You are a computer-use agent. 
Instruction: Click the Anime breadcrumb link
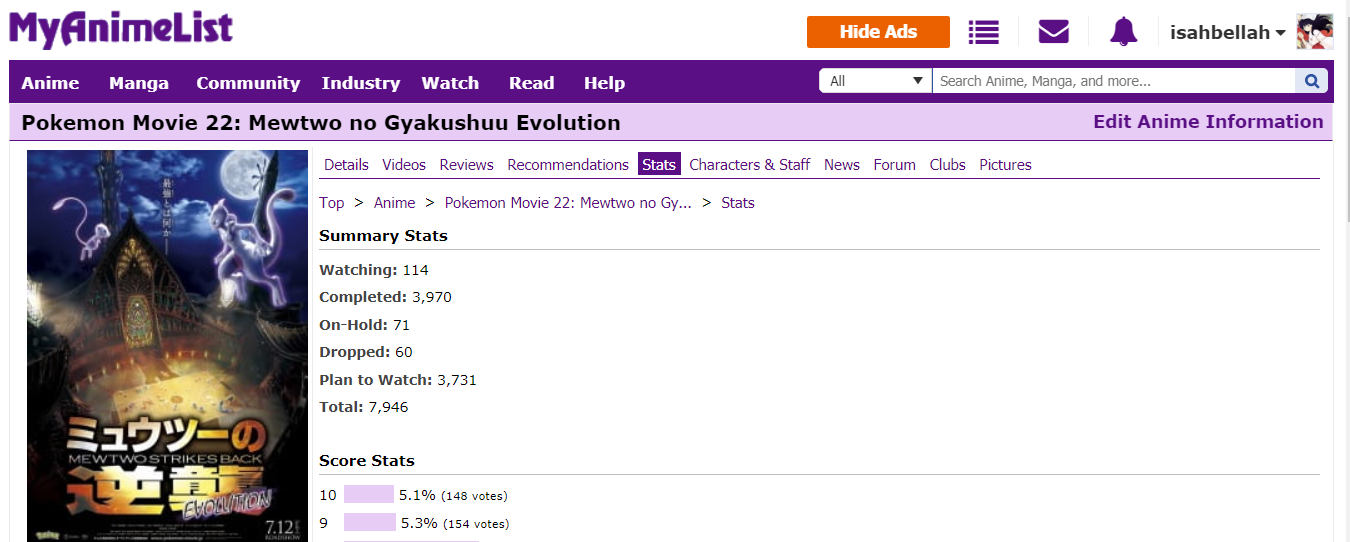click(394, 202)
